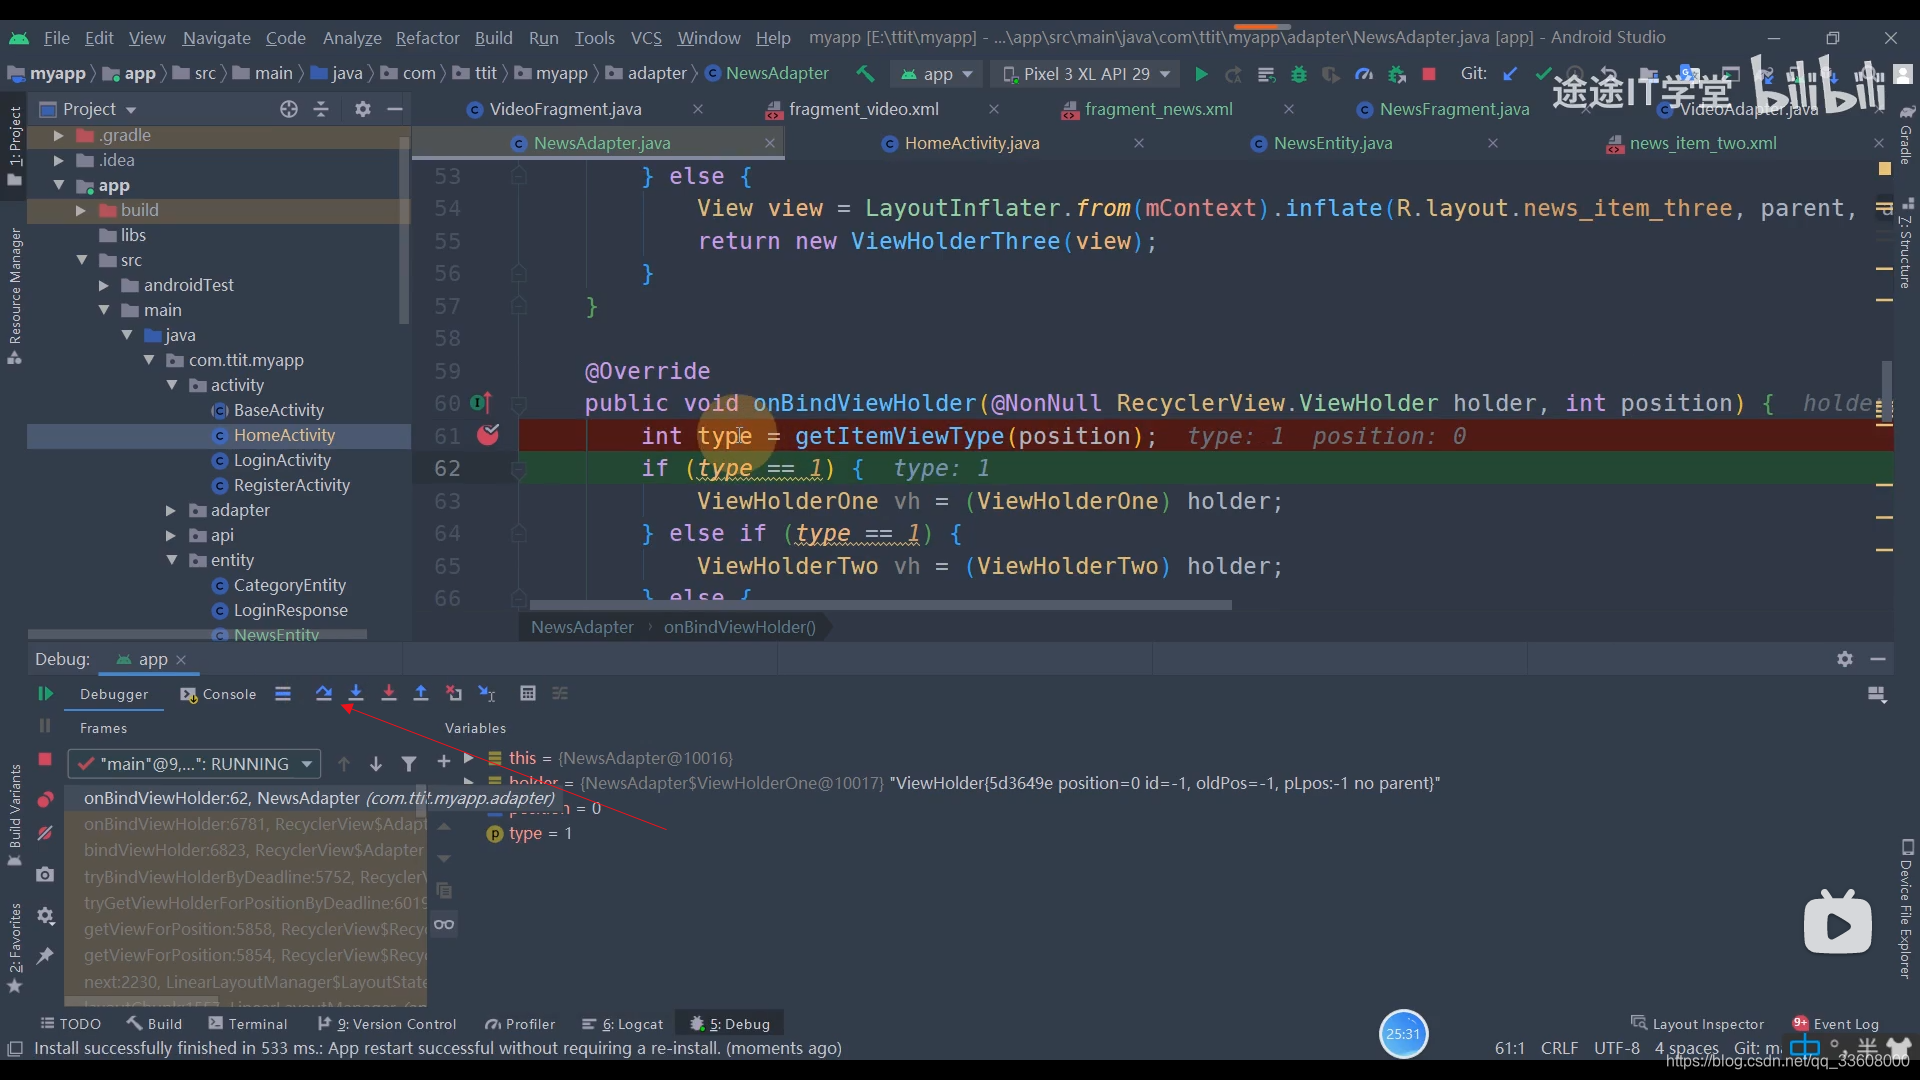
Task: Debug app green bug icon
Action: coord(1299,74)
